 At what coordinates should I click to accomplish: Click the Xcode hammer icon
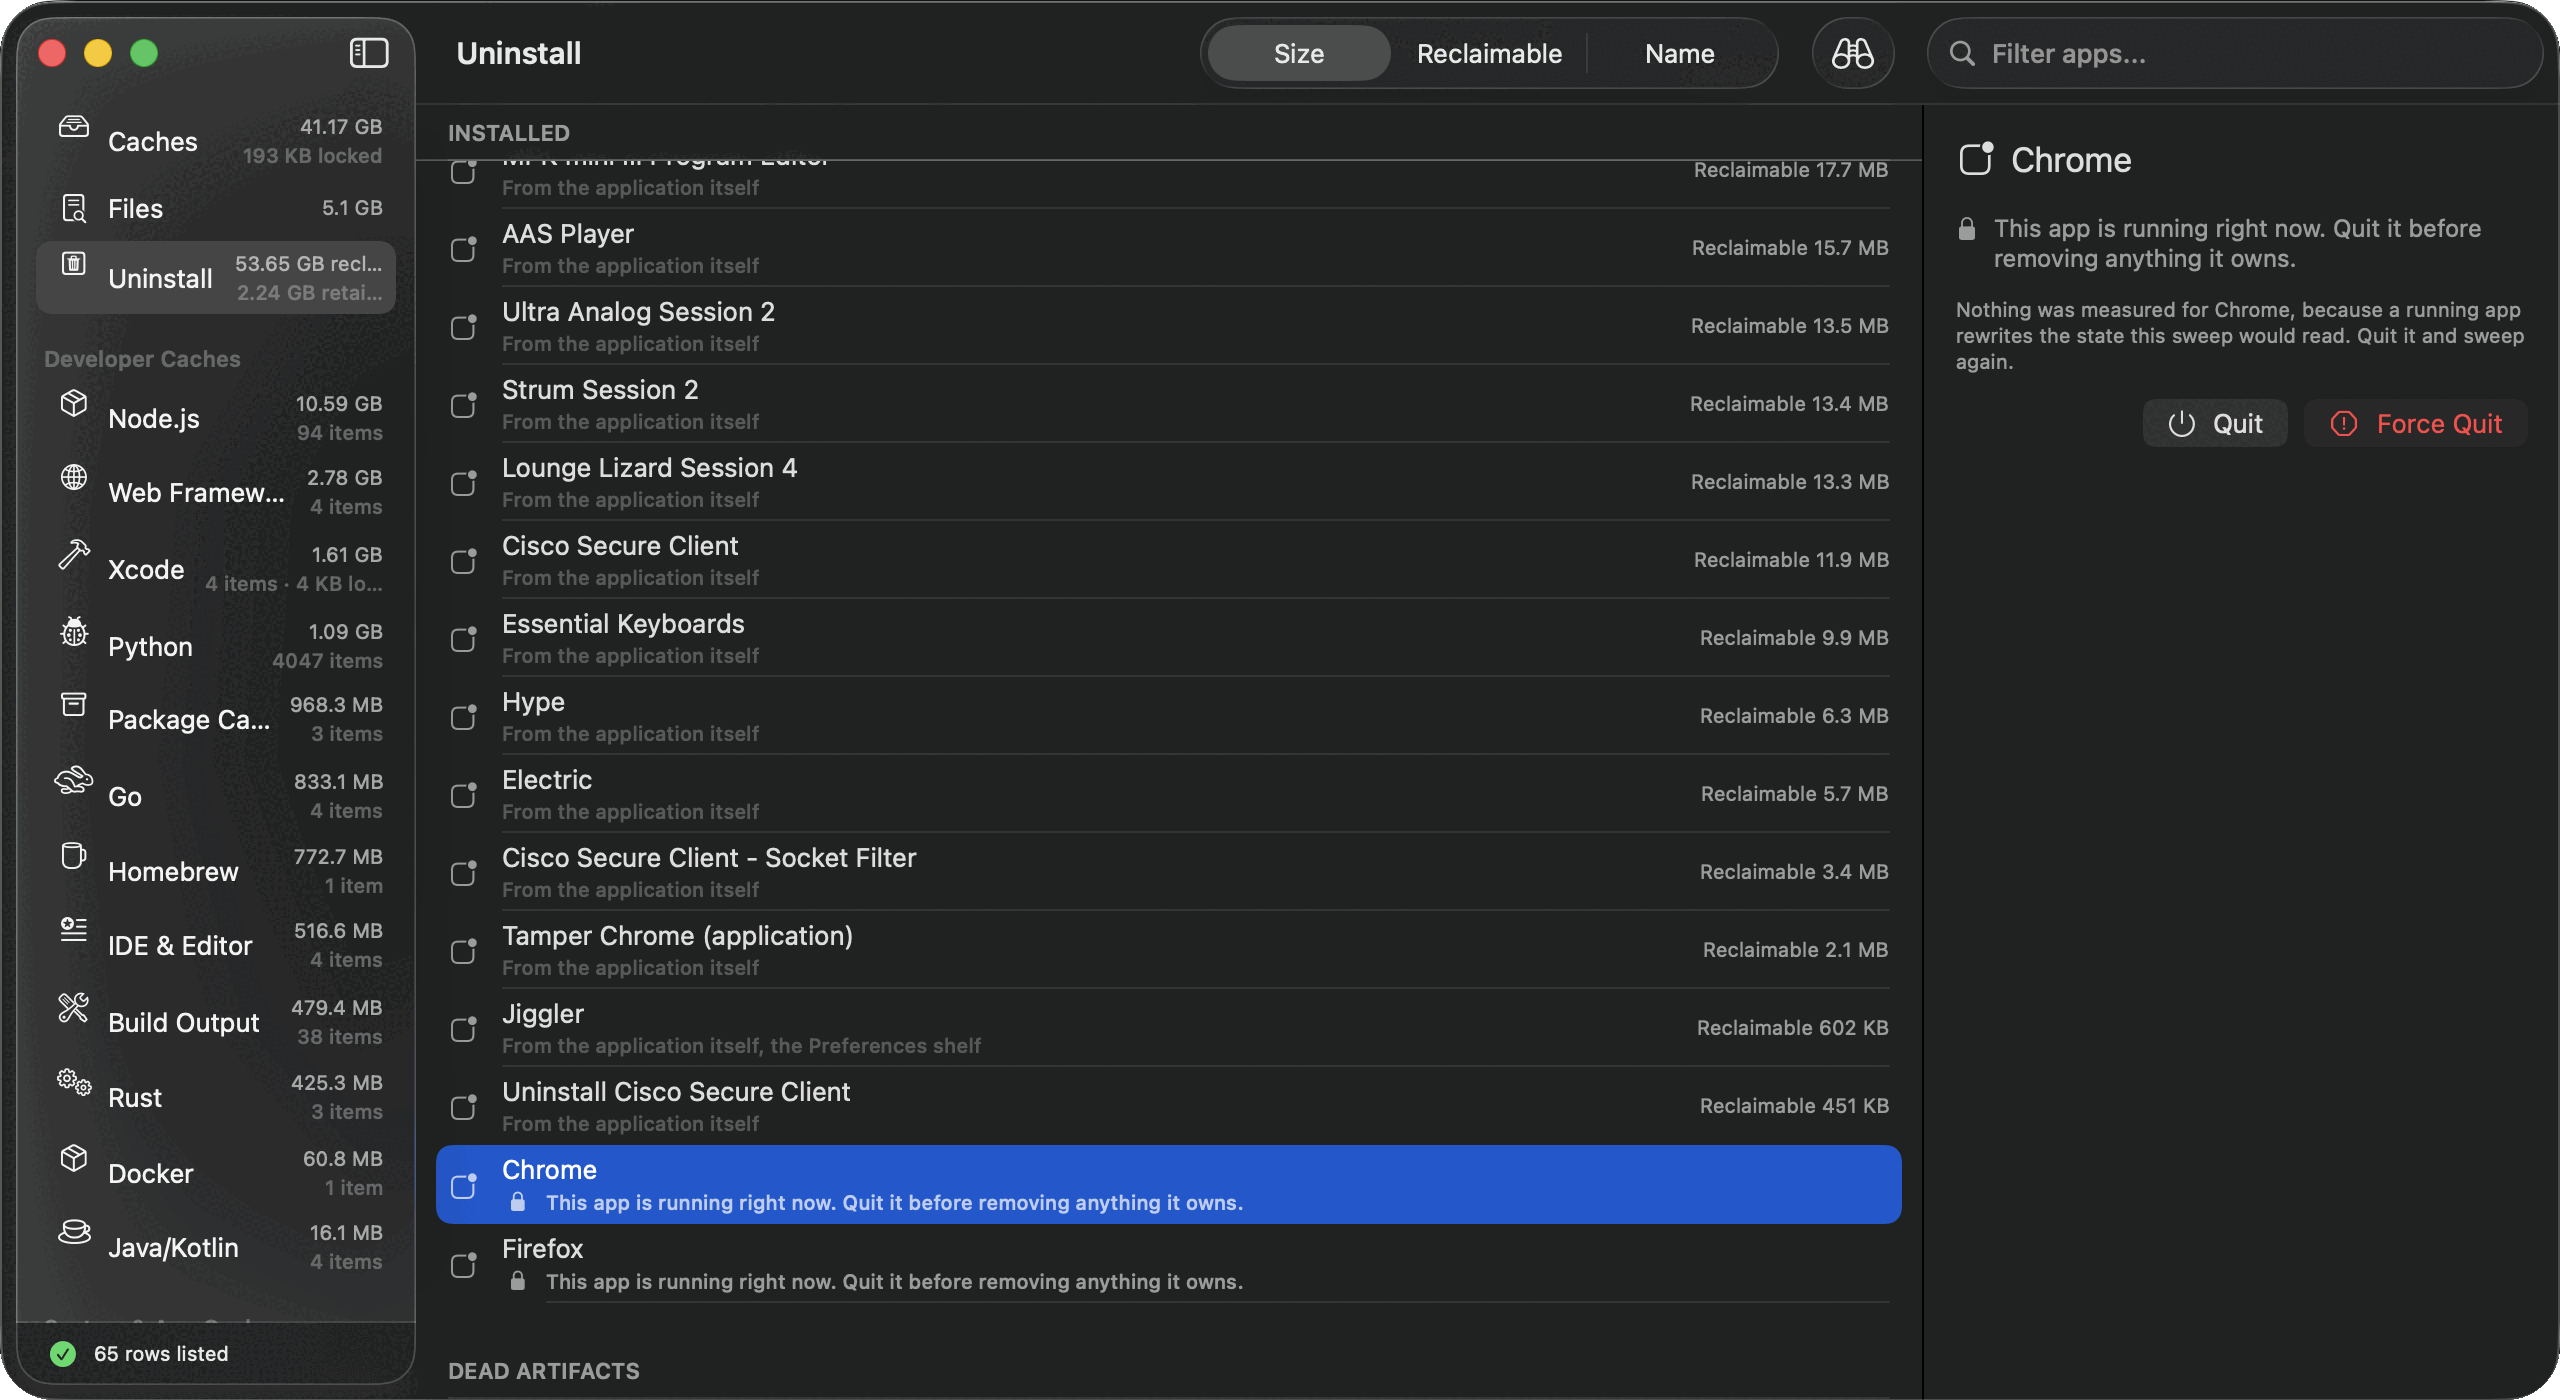click(74, 554)
